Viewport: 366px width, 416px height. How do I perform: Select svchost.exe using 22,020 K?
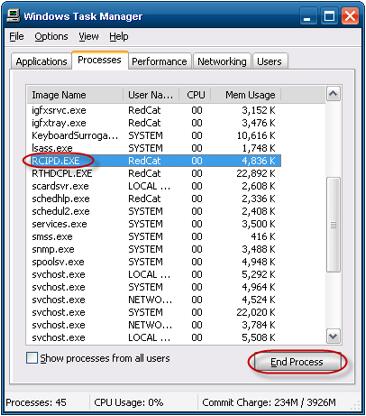[x=154, y=313]
